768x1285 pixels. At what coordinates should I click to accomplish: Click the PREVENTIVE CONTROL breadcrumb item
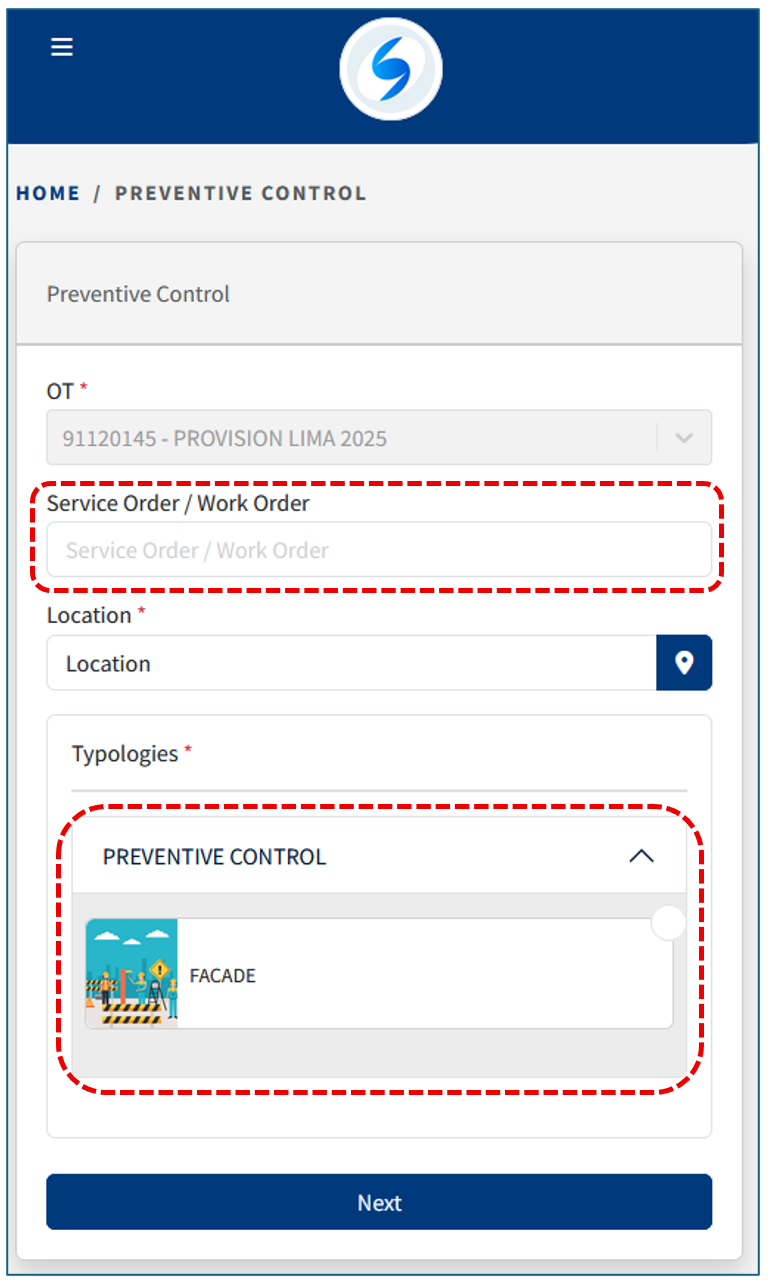[x=240, y=193]
